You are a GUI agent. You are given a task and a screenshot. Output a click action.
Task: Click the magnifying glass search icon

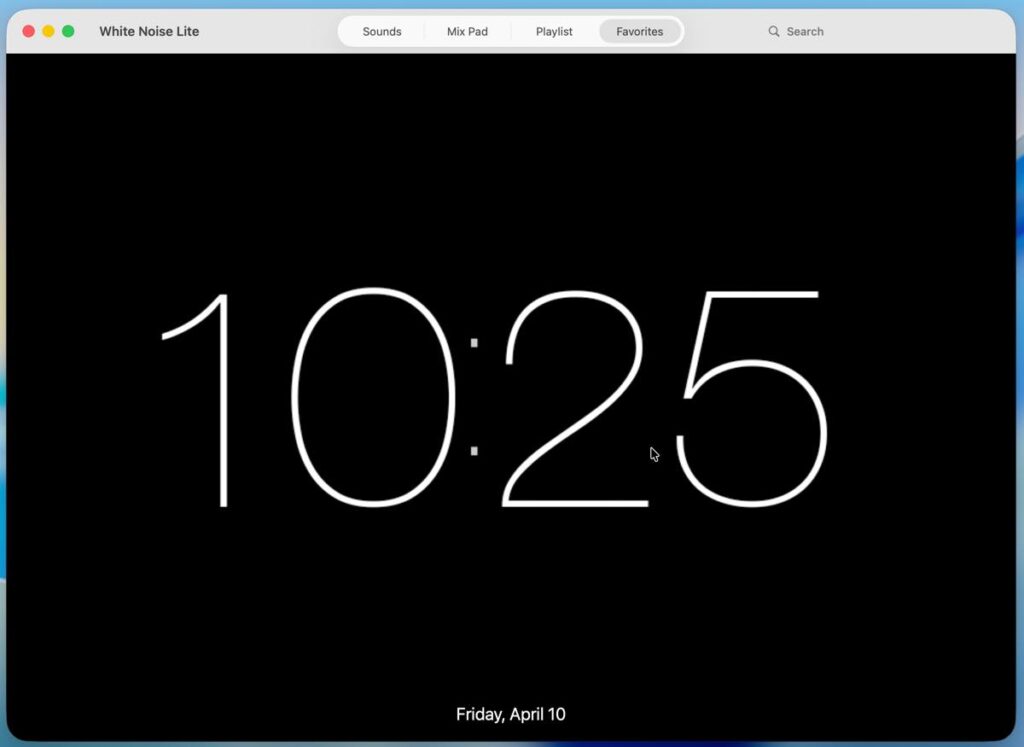pos(773,31)
